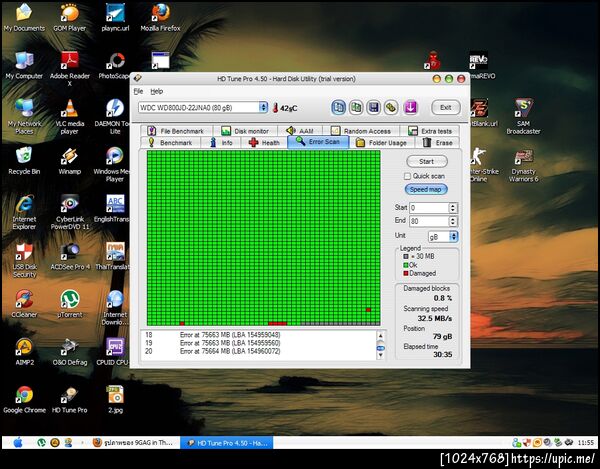The width and height of the screenshot is (600, 469).
Task: Click the copy screenshot toolbar icon in HD Tune
Action: tap(356, 107)
